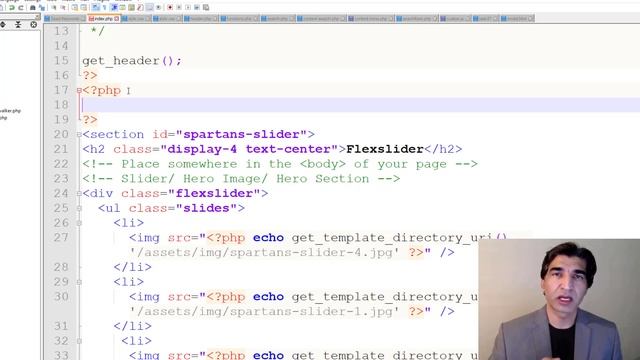Click the spartans-slider-1.jpg path text
Viewport: 640px width, 360px height.
click(x=264, y=311)
